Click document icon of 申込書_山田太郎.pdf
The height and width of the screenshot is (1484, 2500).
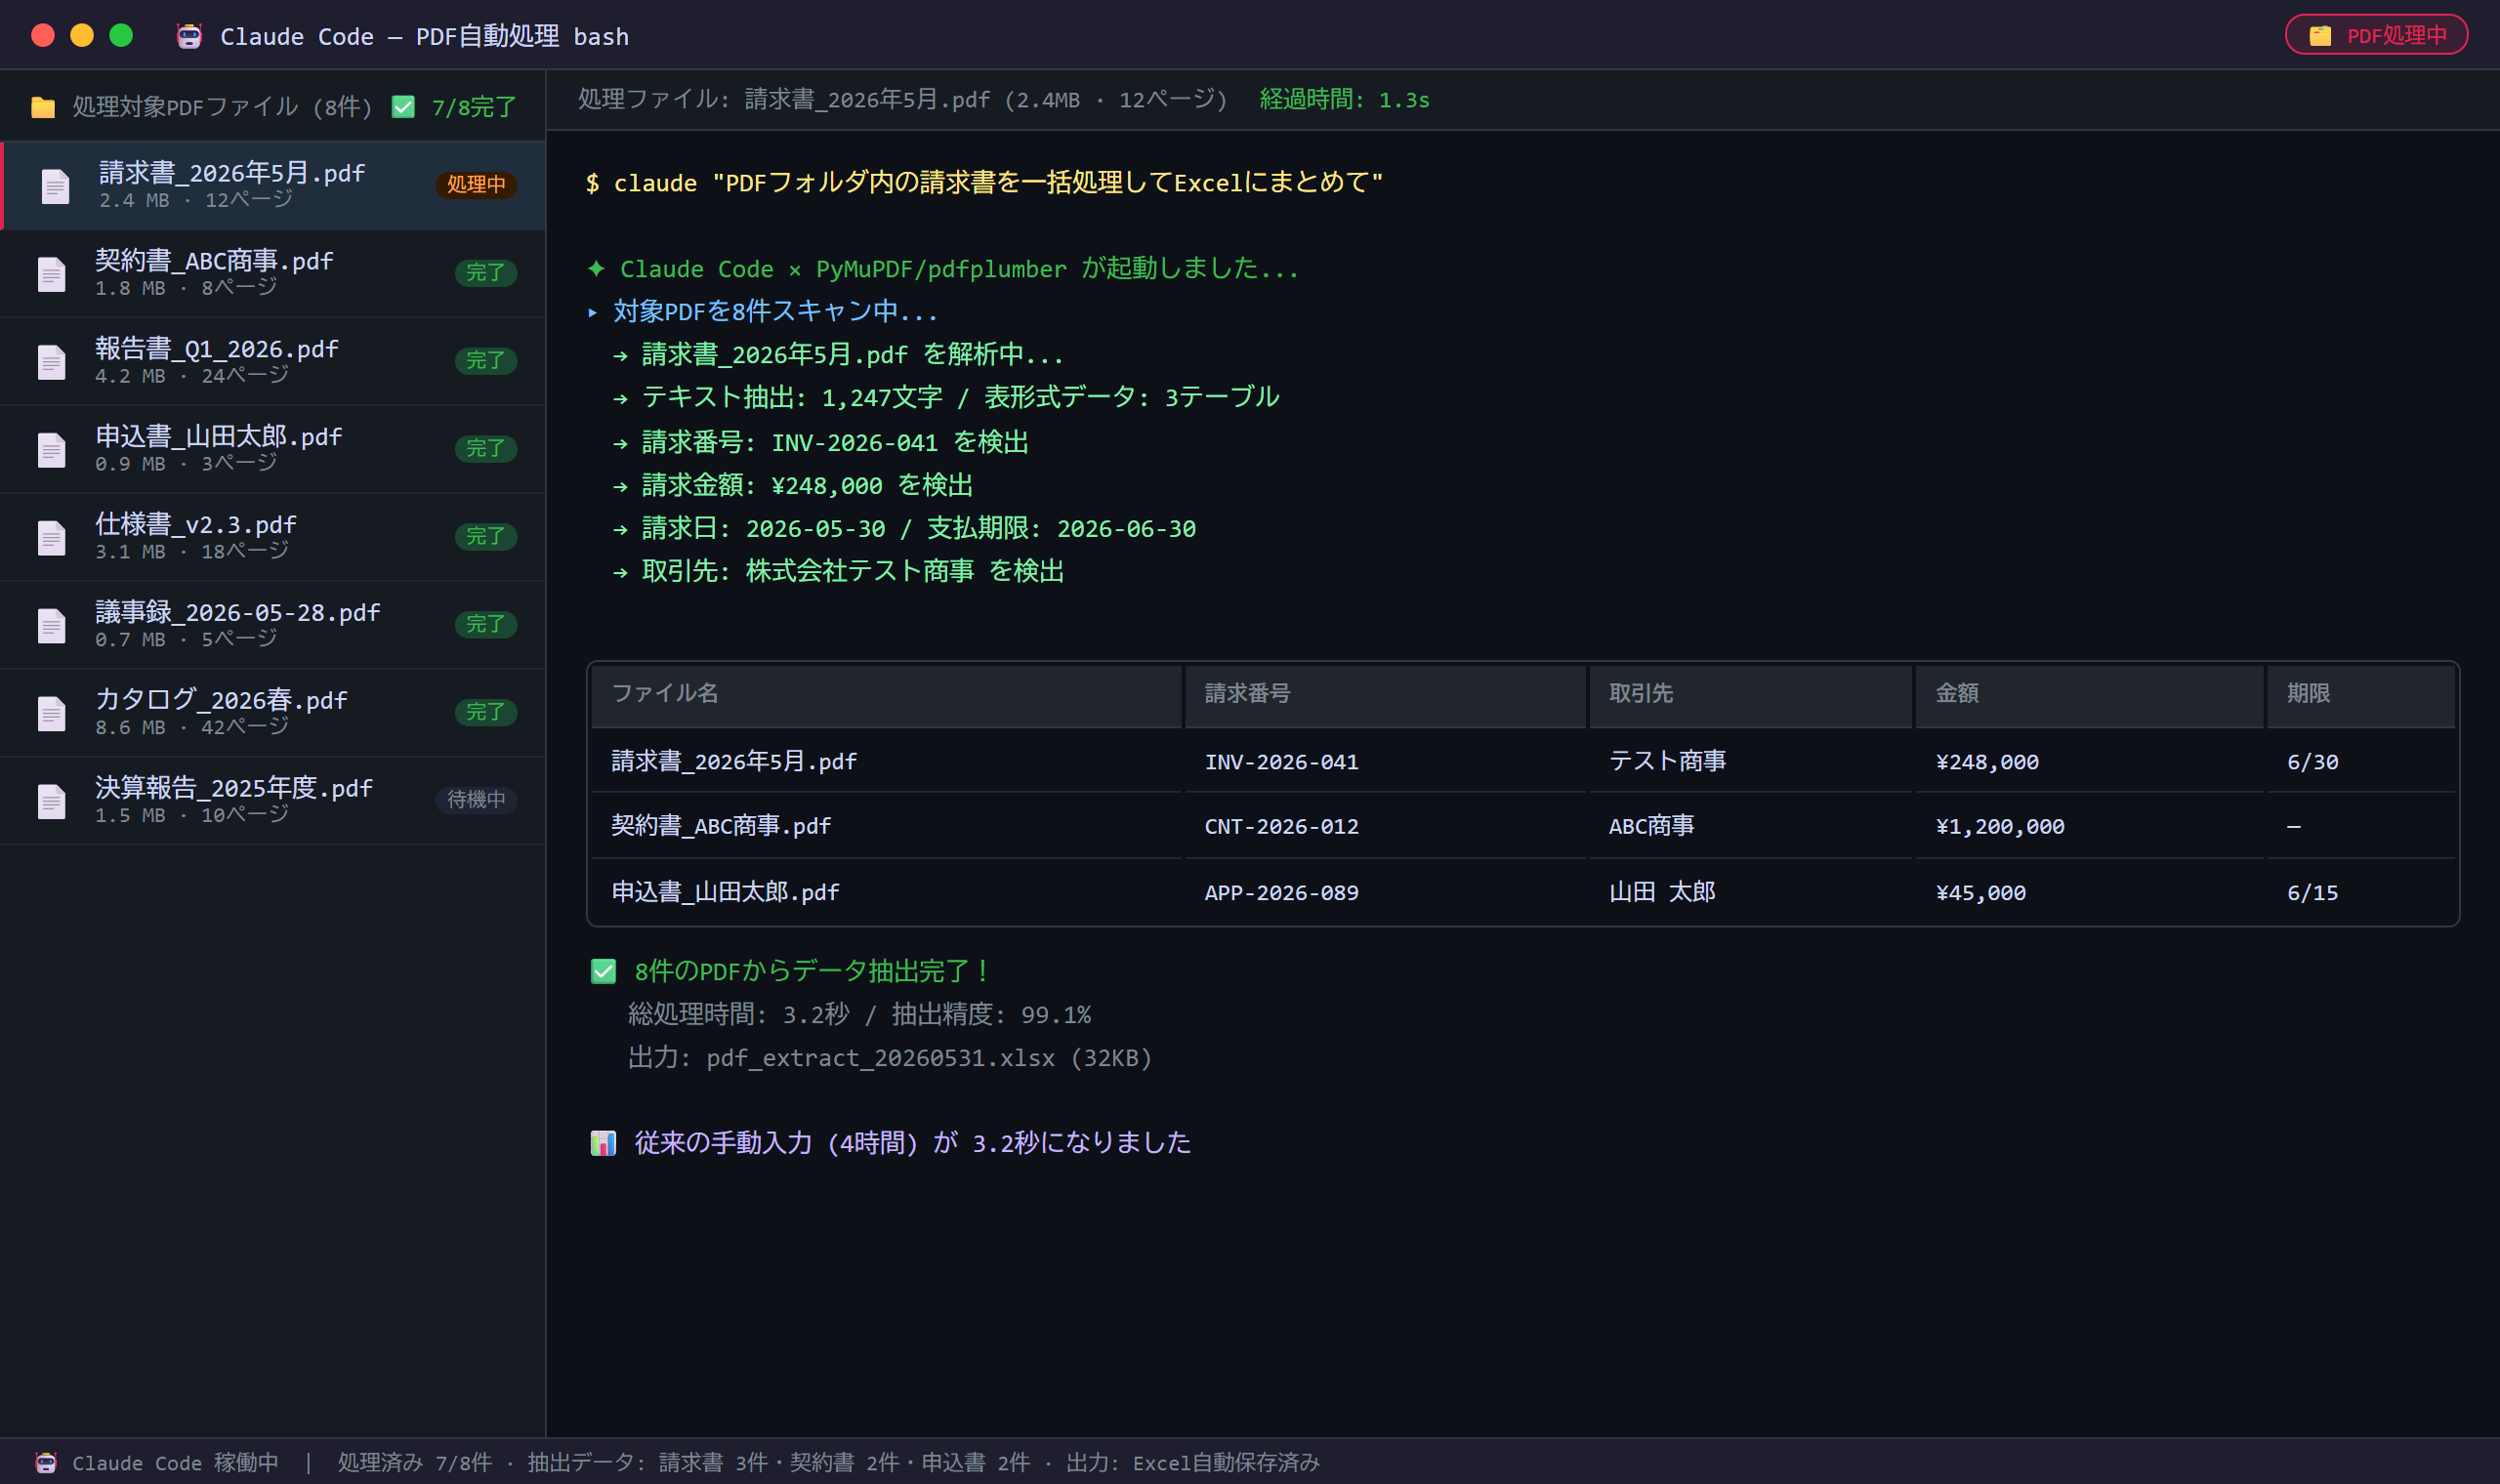52,450
